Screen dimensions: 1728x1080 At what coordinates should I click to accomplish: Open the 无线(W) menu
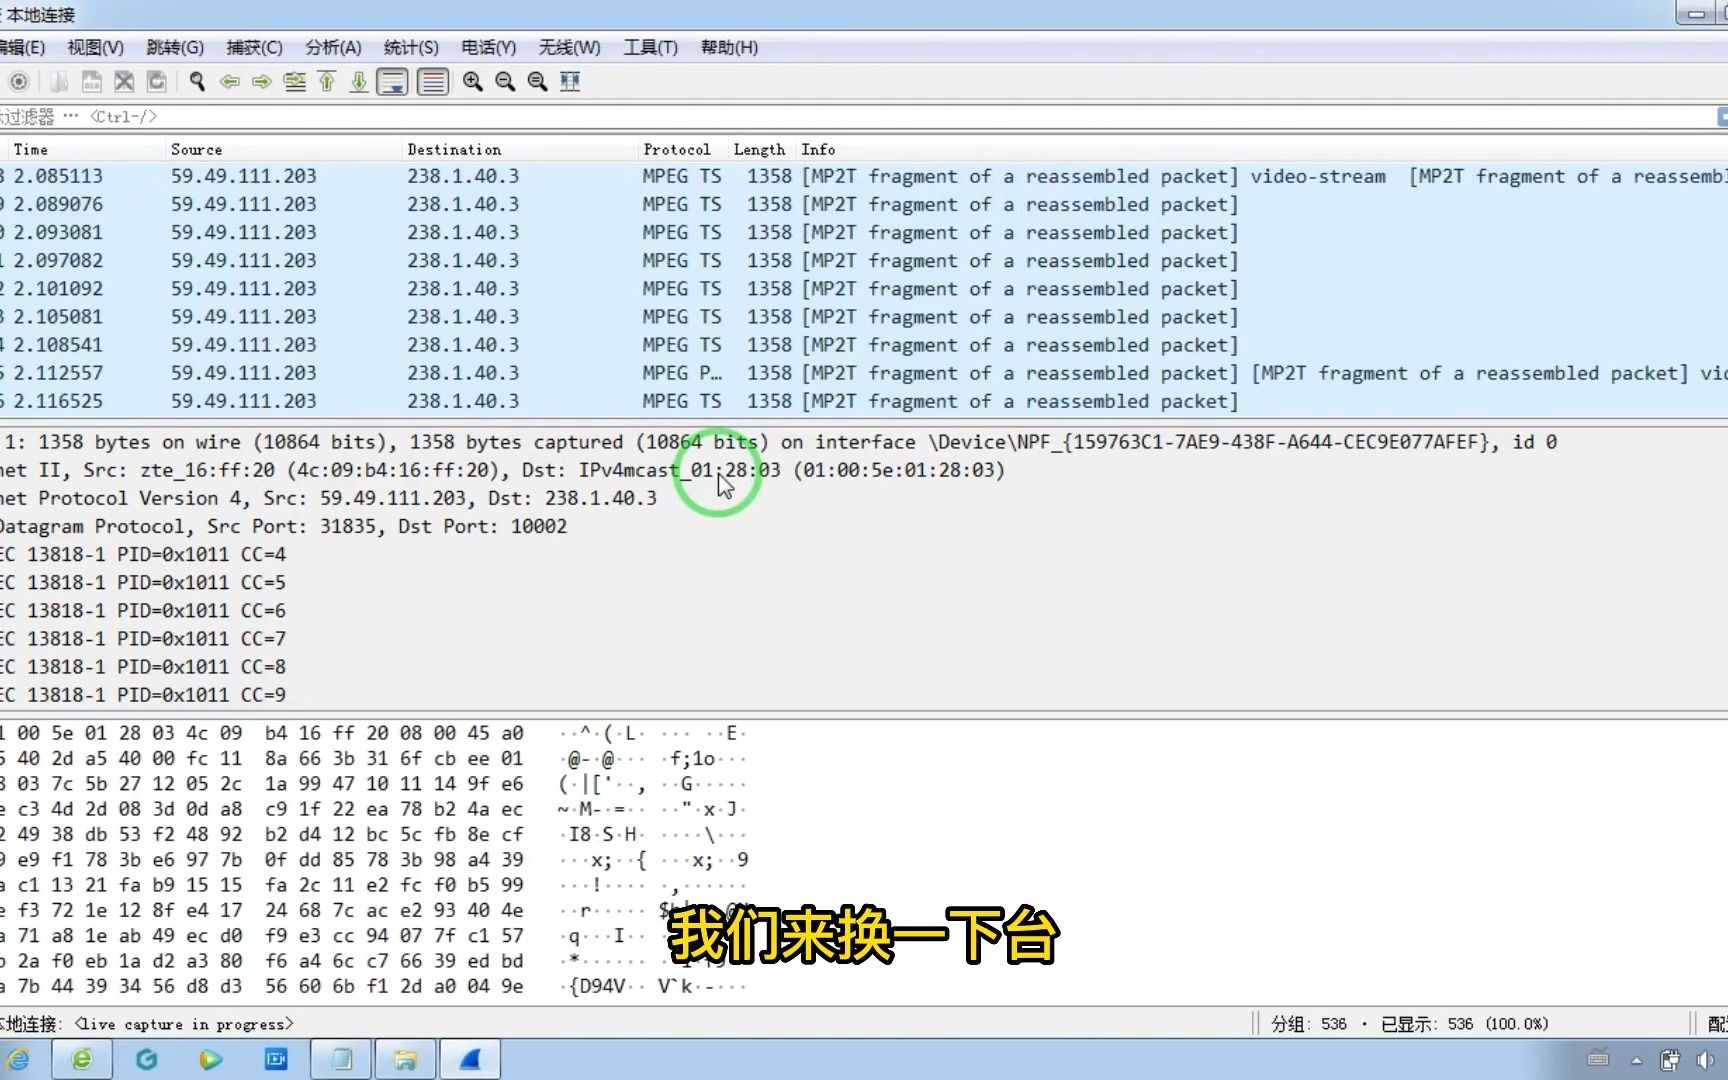569,48
